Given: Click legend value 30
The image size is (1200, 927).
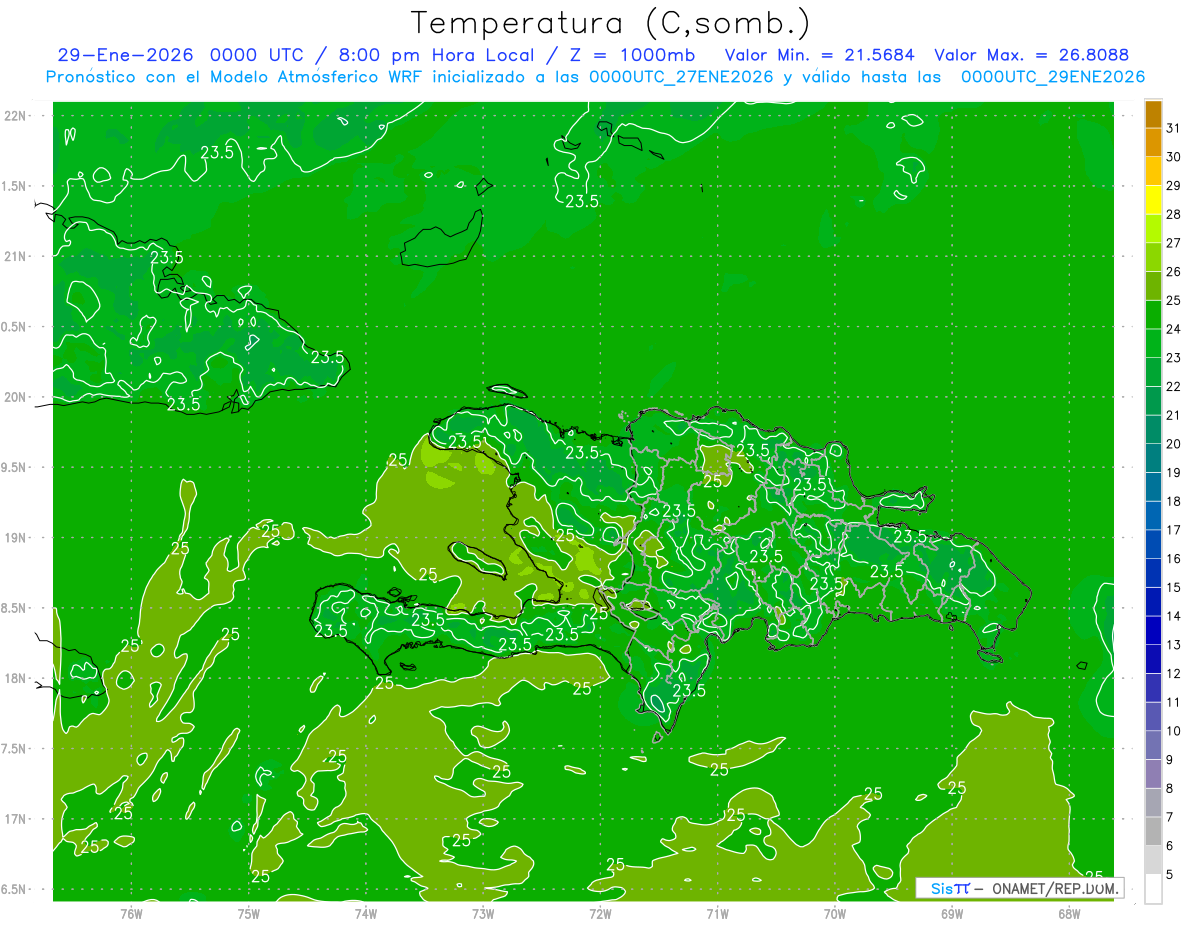Looking at the screenshot, I should point(1173,157).
